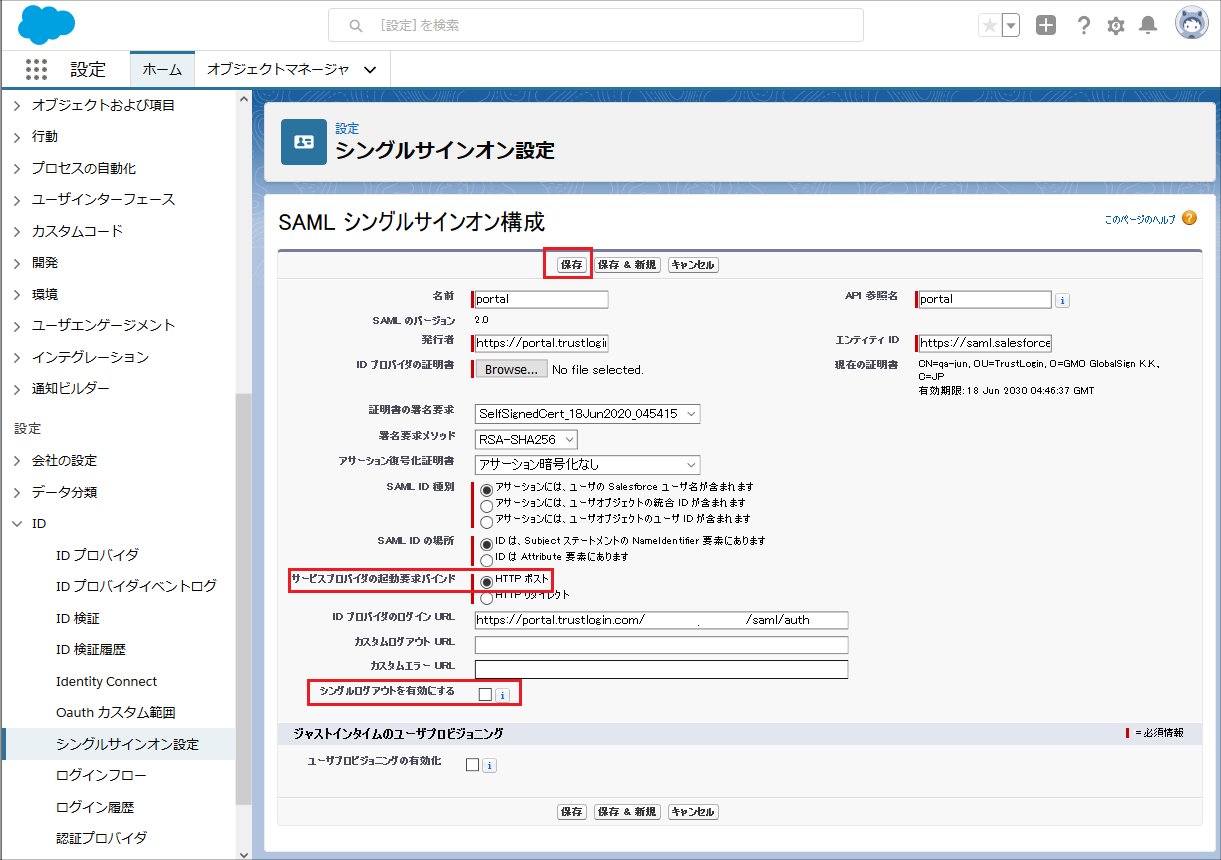Open the 証明書の署名要求 dropdown
Viewport: 1221px width, 860px height.
588,413
